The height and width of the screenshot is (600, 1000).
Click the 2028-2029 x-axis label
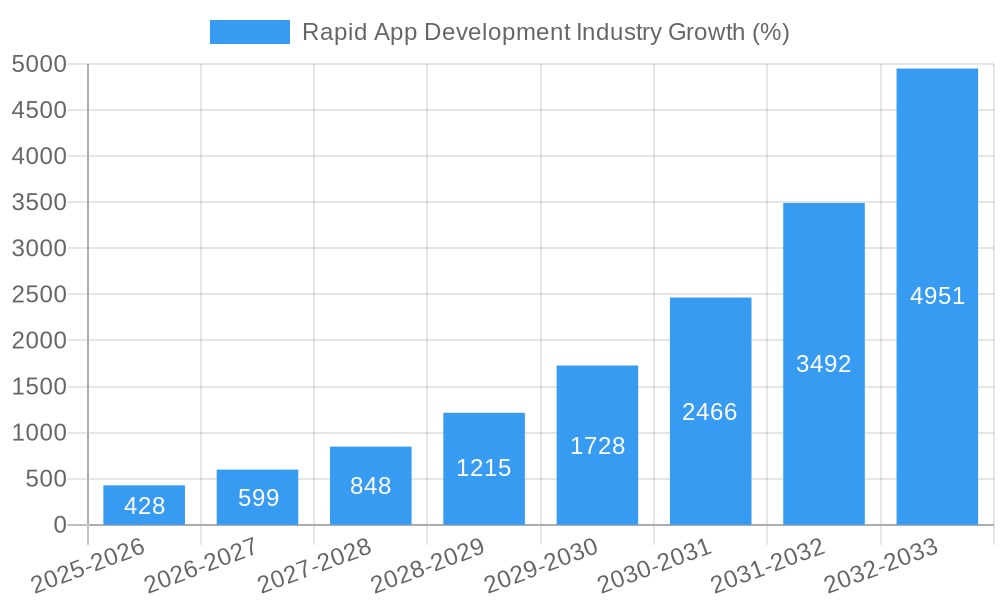[428, 565]
